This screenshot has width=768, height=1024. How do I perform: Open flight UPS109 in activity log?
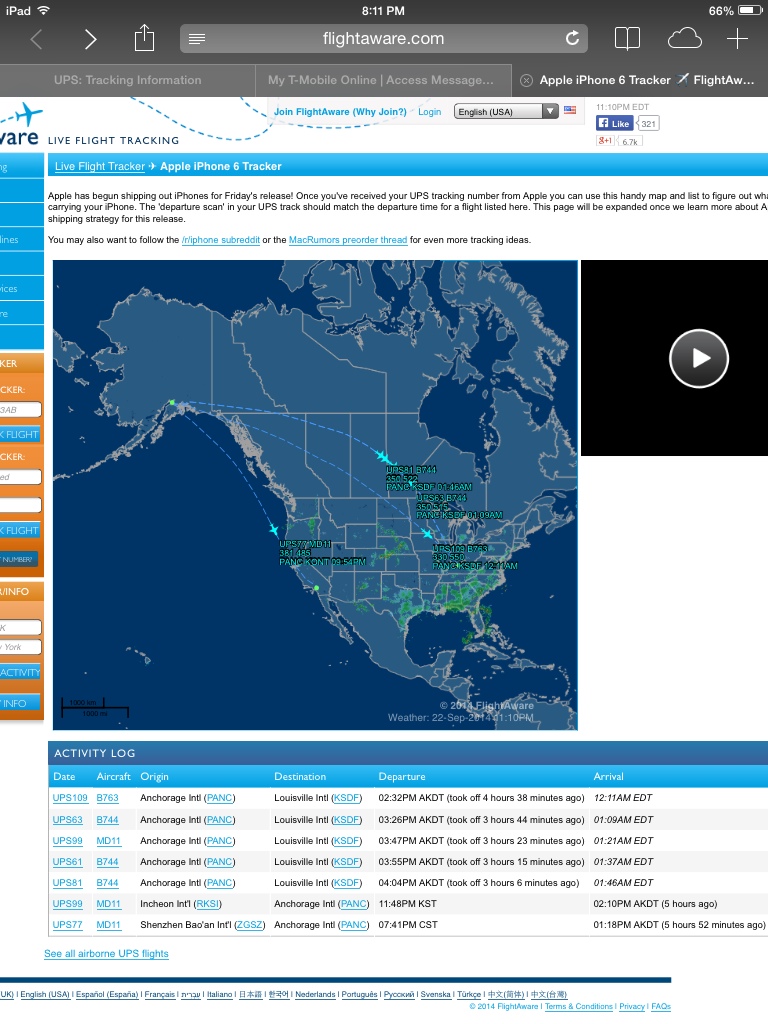pos(70,798)
